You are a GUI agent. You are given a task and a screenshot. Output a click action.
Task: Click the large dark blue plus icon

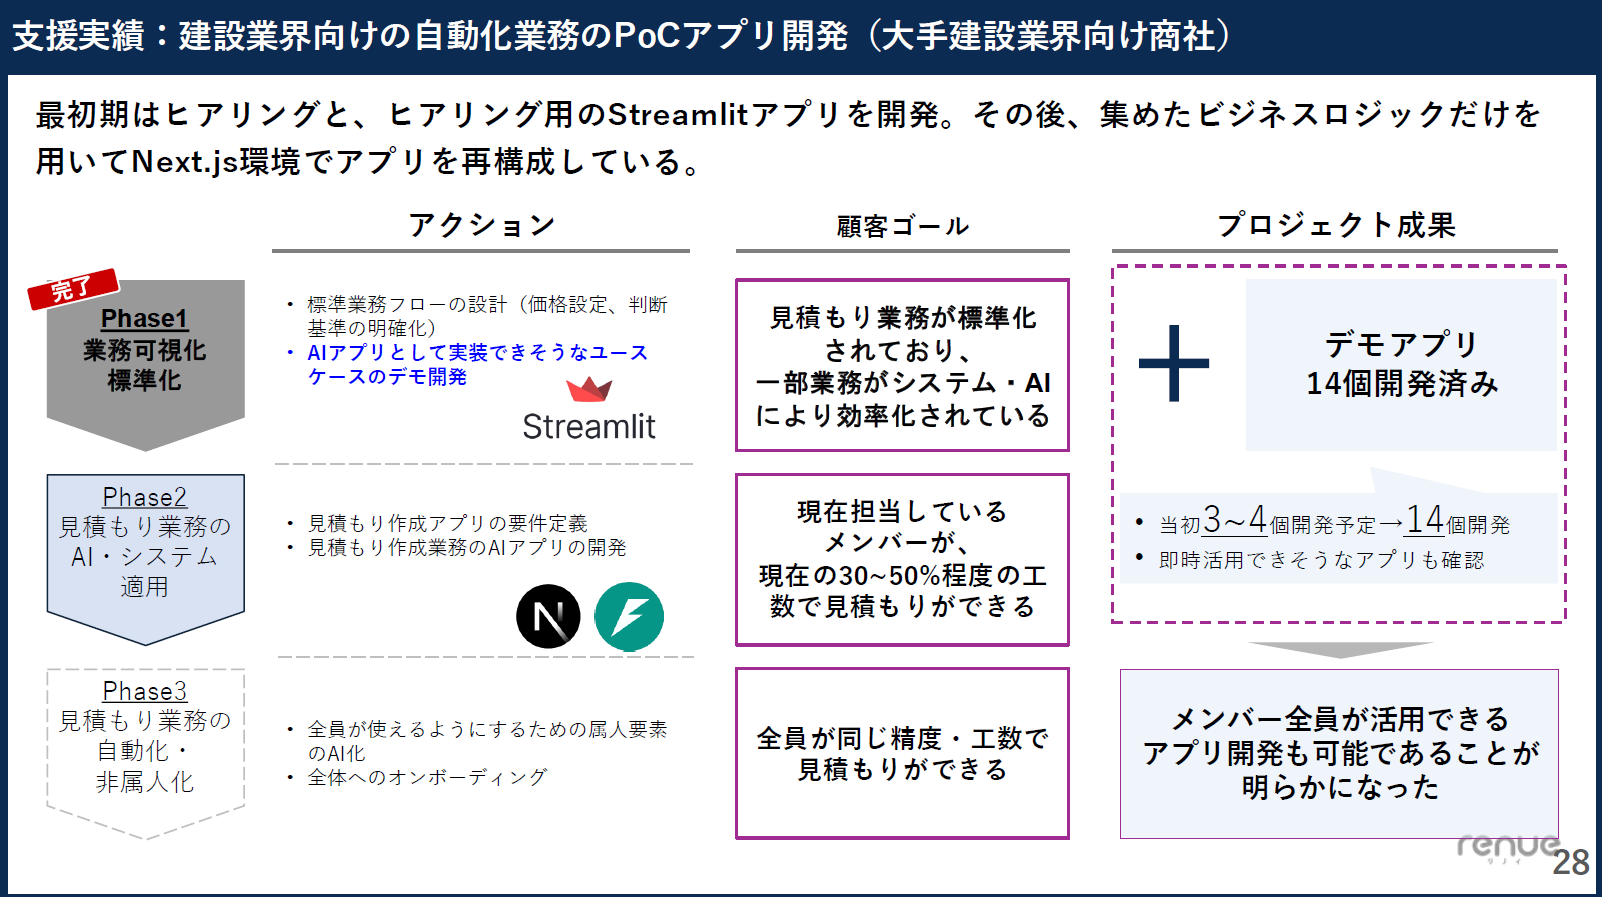[x=1174, y=363]
